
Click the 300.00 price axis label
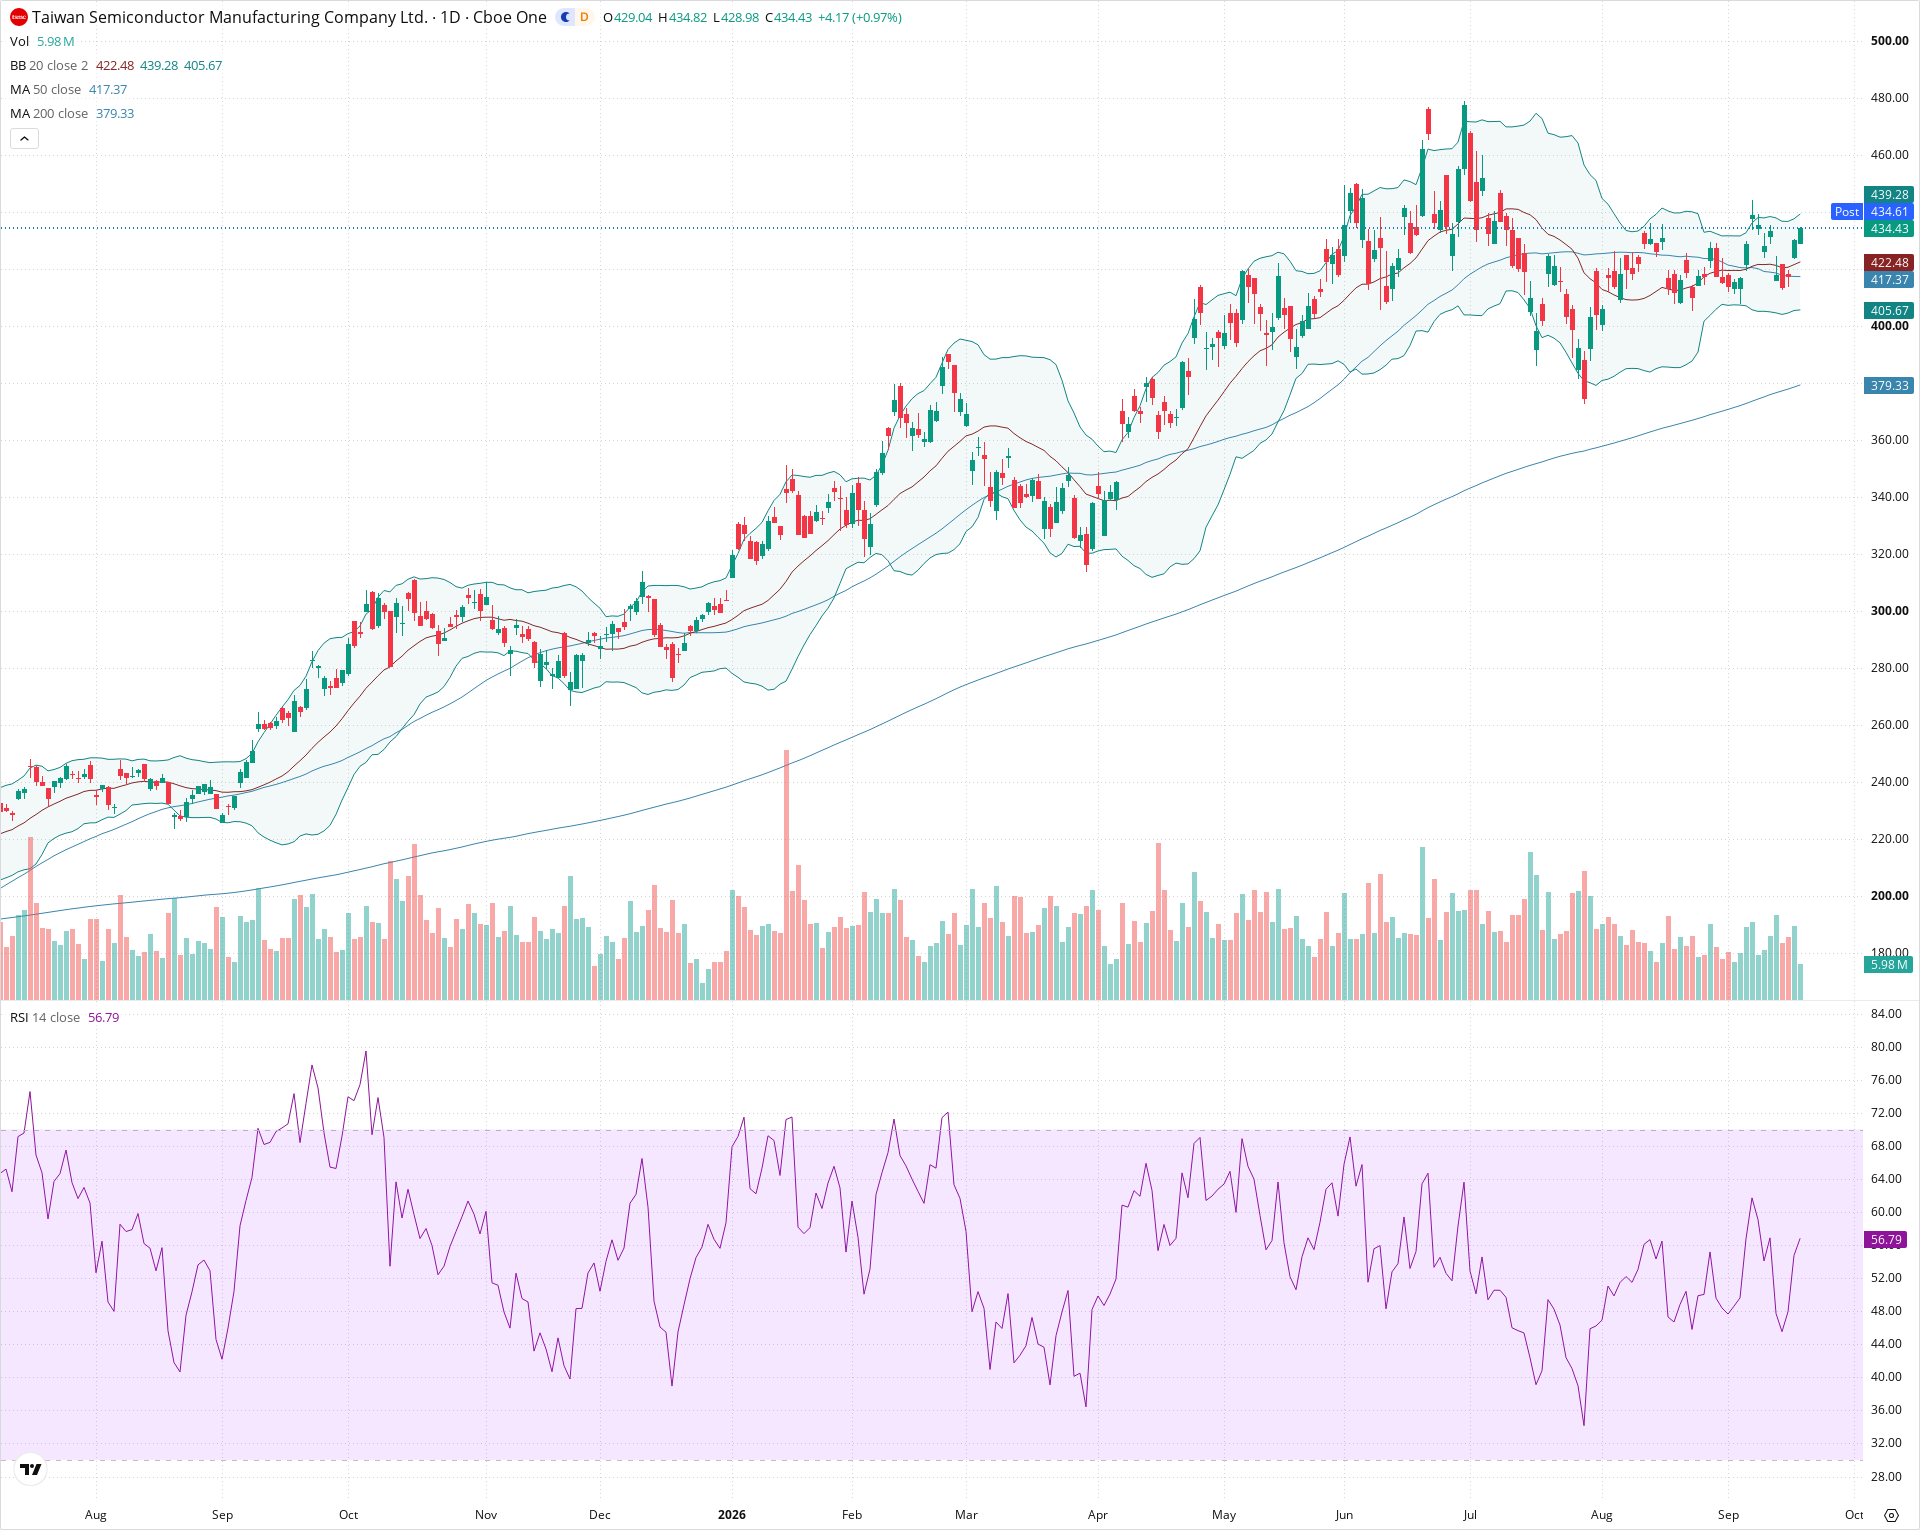(1889, 611)
